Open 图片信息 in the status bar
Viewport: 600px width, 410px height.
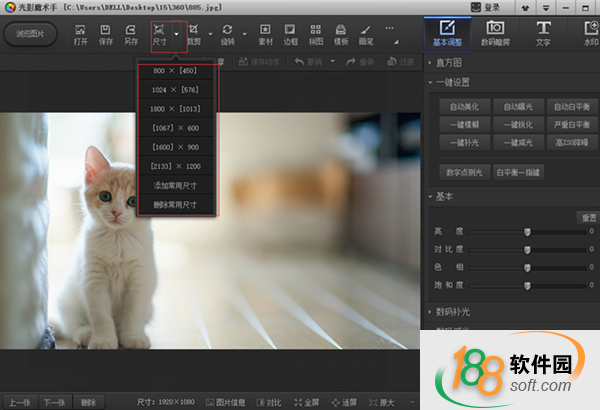tap(225, 402)
